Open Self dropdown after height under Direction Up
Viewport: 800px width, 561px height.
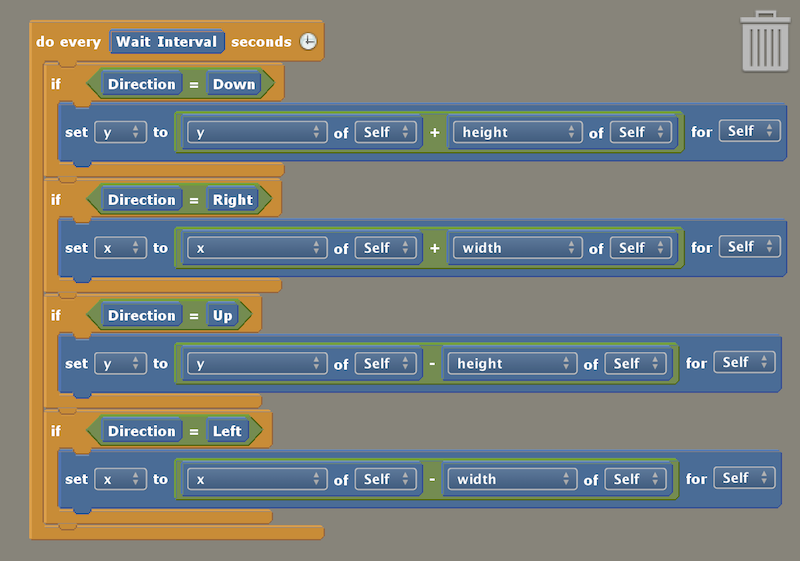[x=635, y=364]
